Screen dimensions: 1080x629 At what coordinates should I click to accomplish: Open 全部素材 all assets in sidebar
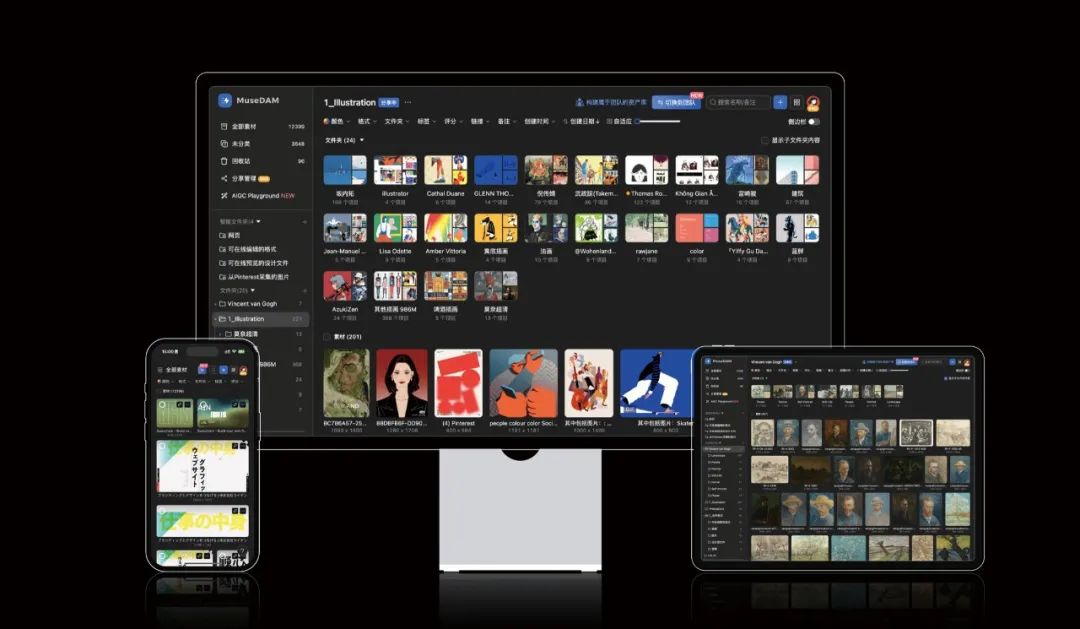(262, 127)
